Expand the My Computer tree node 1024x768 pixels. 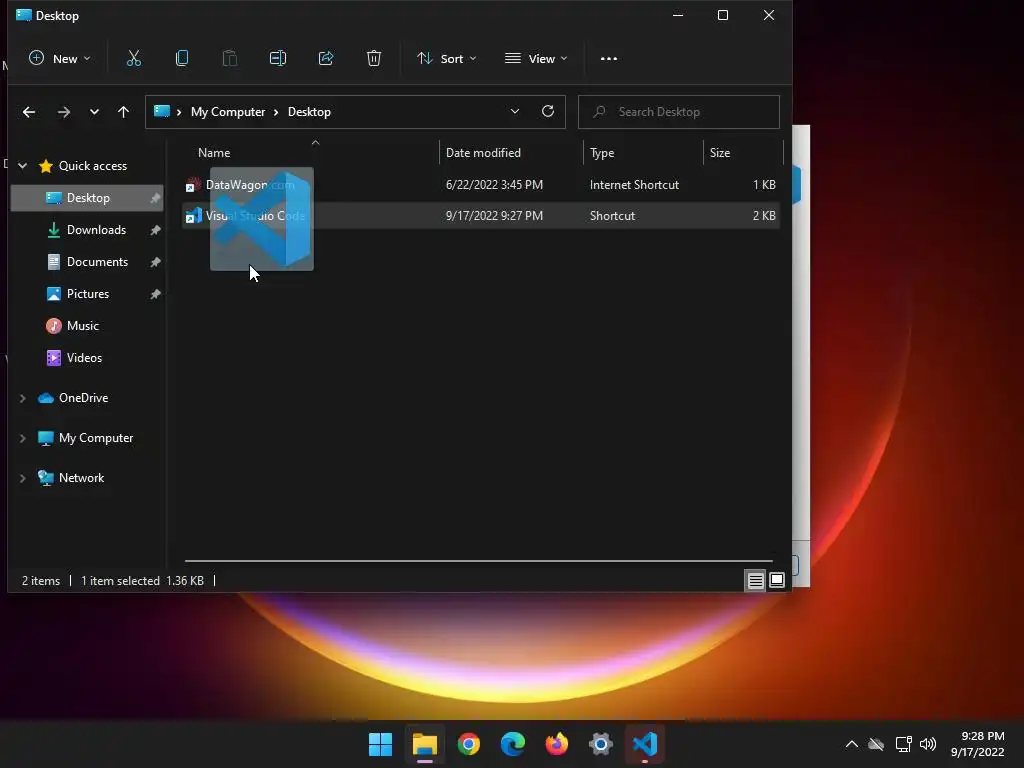[23, 438]
